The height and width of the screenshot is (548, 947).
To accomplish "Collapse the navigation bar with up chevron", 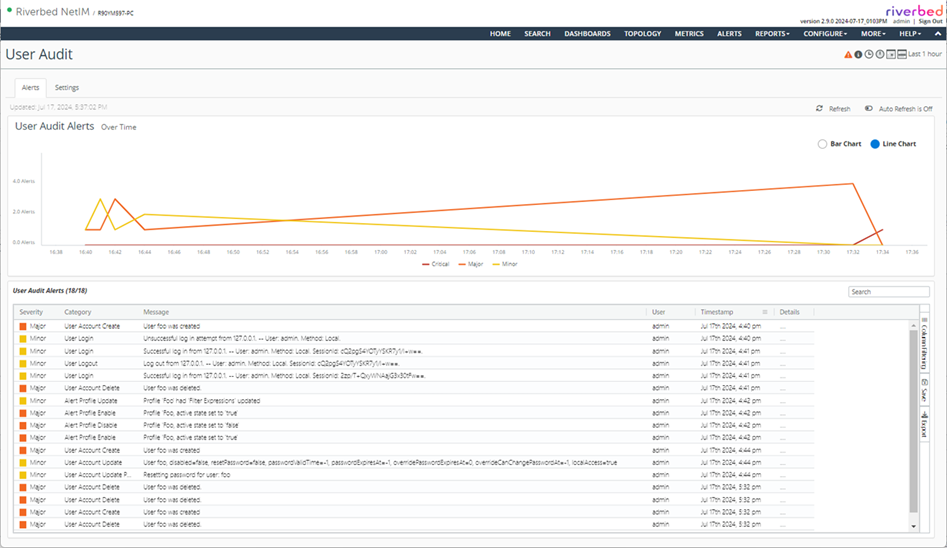I will pos(937,34).
